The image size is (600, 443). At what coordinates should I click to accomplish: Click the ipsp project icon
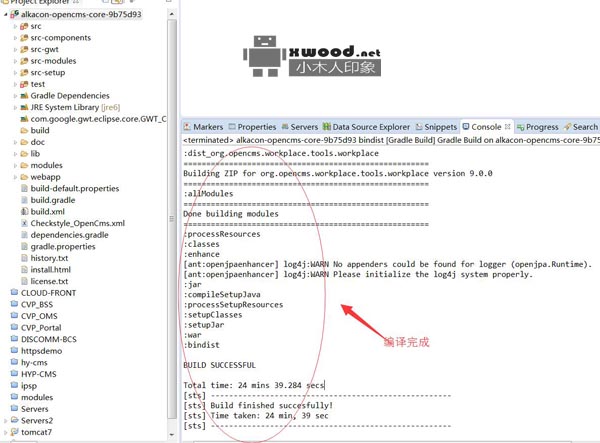coord(15,385)
